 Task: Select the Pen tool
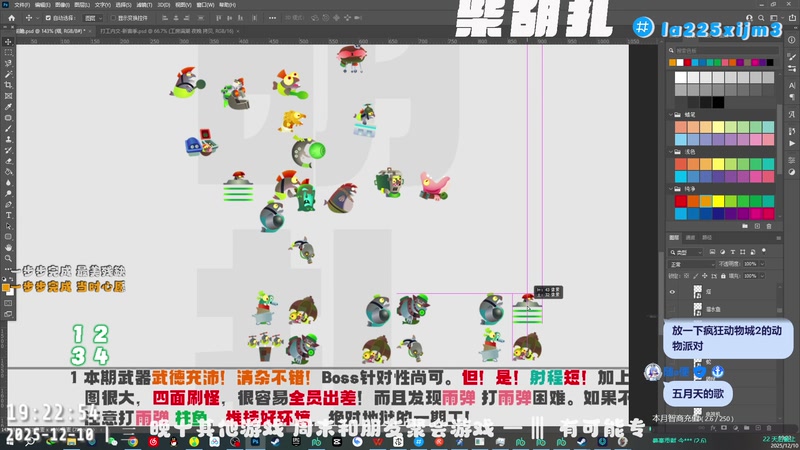pos(8,204)
